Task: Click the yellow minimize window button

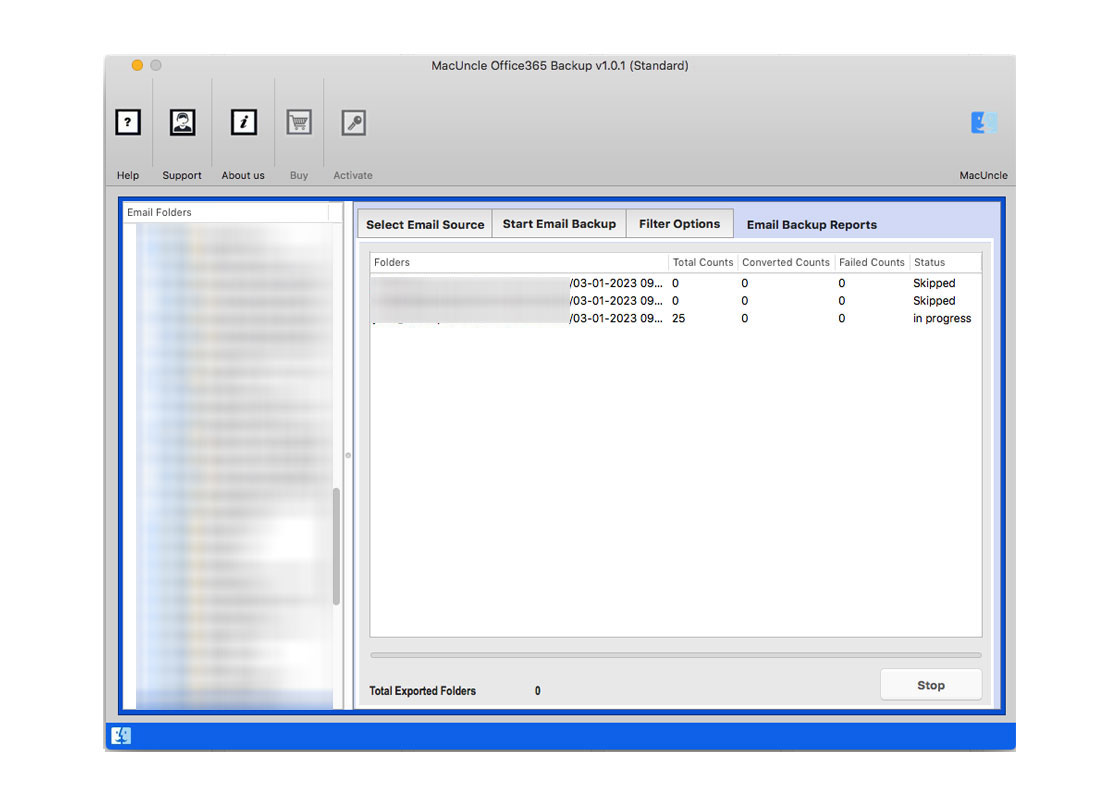Action: coord(137,65)
